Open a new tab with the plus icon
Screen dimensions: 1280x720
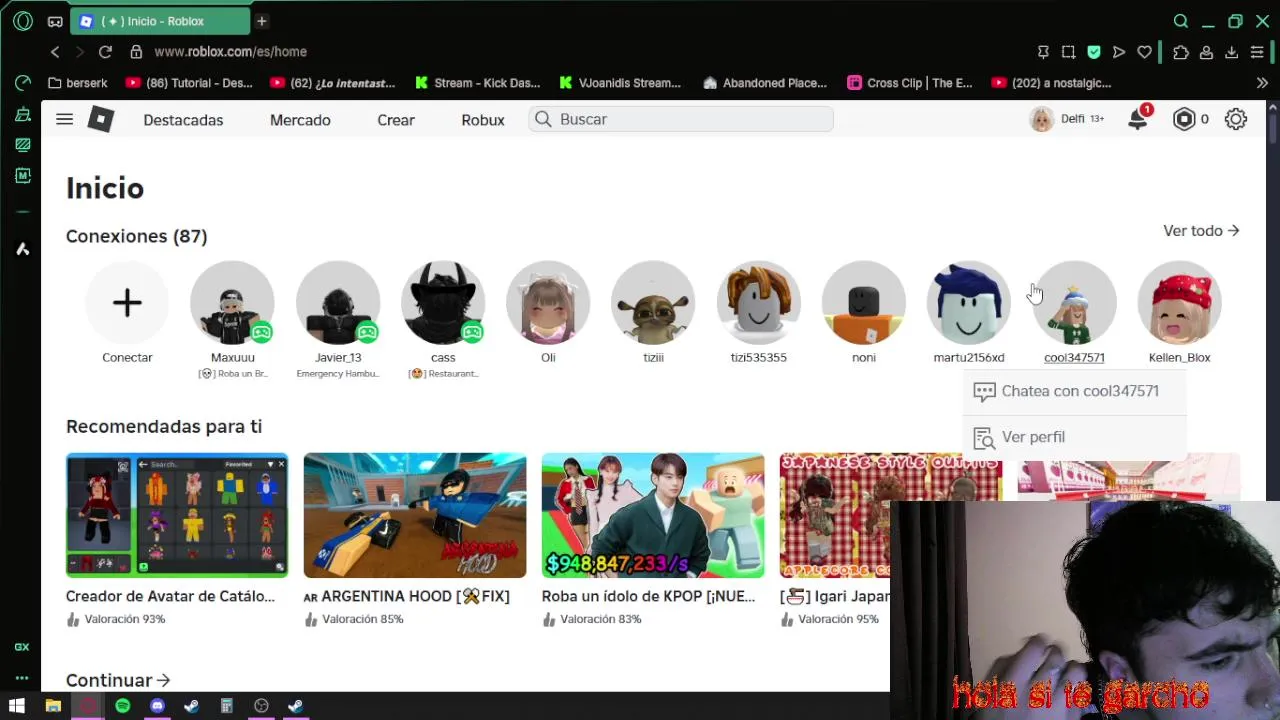point(261,21)
